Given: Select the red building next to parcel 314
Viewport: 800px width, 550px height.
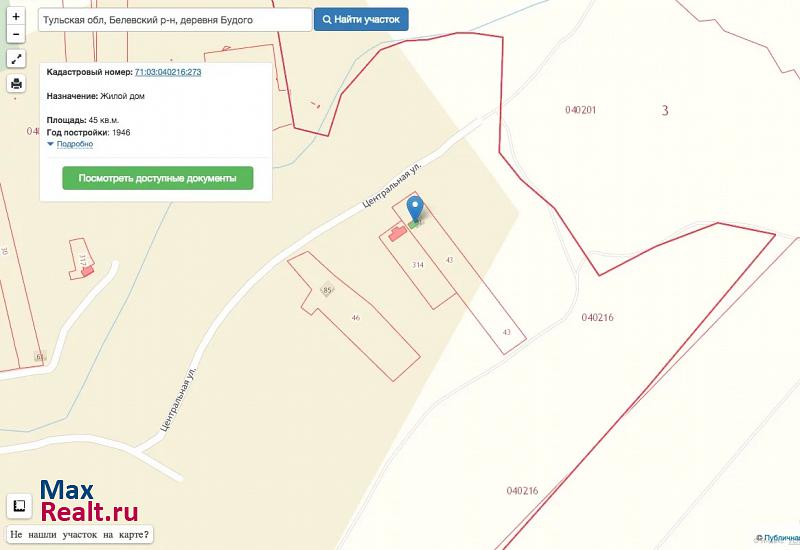Looking at the screenshot, I should 398,234.
